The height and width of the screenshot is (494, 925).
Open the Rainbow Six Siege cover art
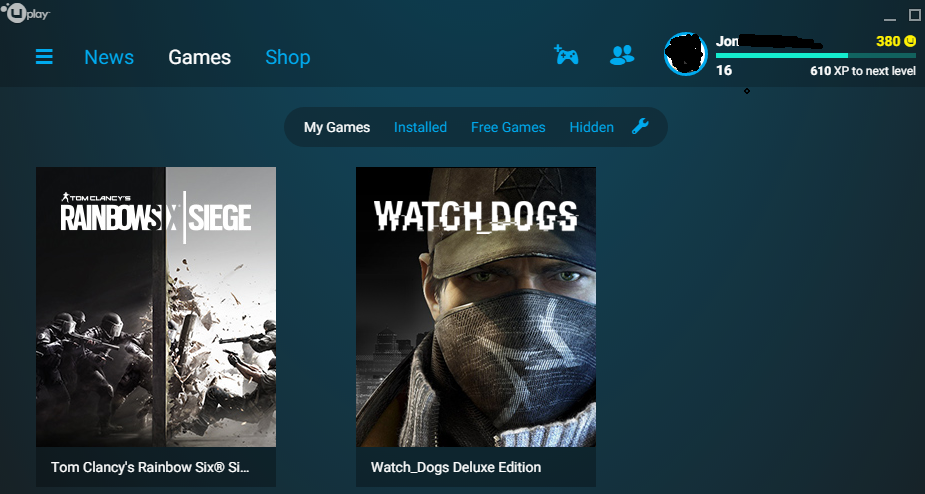(156, 307)
